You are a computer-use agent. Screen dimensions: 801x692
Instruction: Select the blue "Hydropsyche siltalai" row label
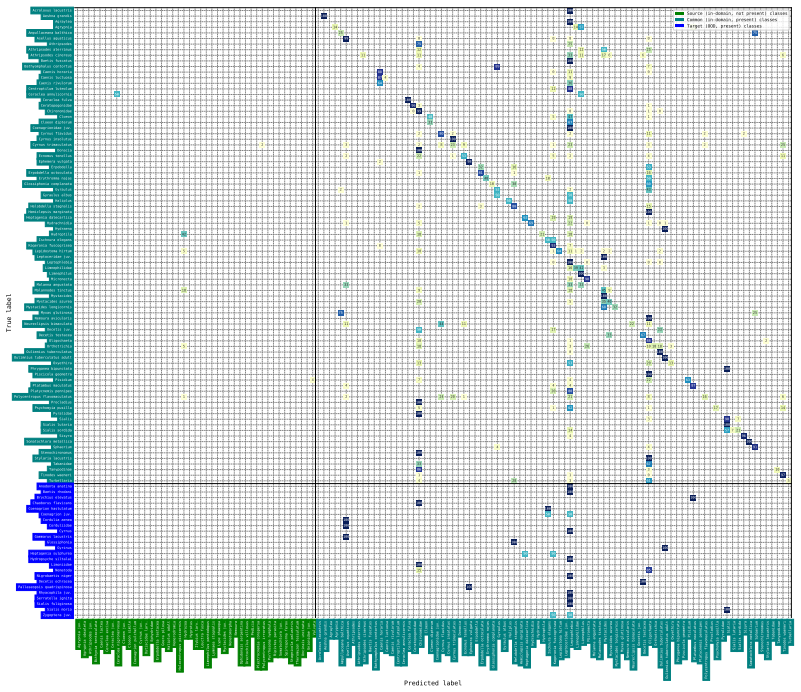tap(51, 559)
